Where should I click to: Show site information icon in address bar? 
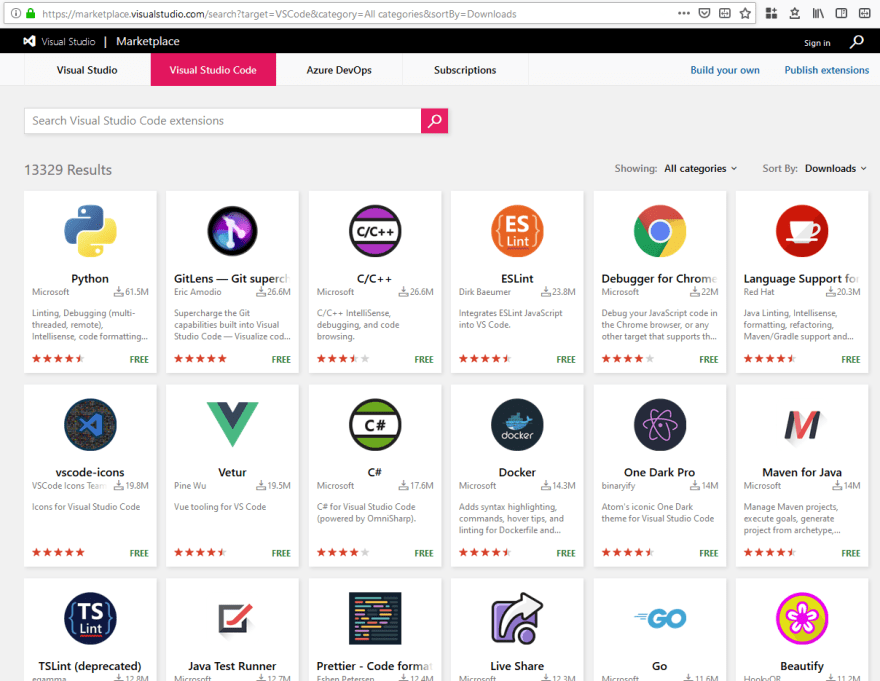[16, 13]
